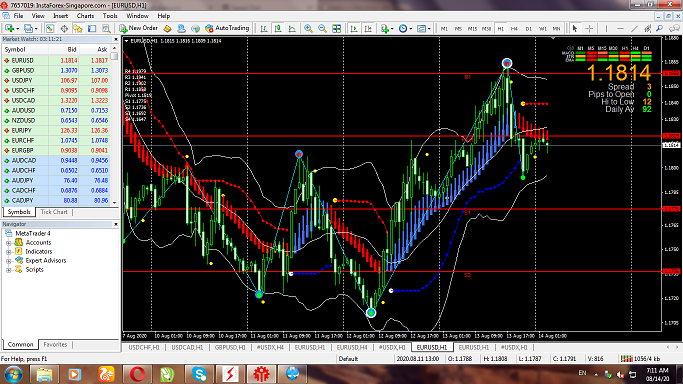683x384 pixels.
Task: Toggle the Market Watch panel icon
Action: tap(50, 28)
